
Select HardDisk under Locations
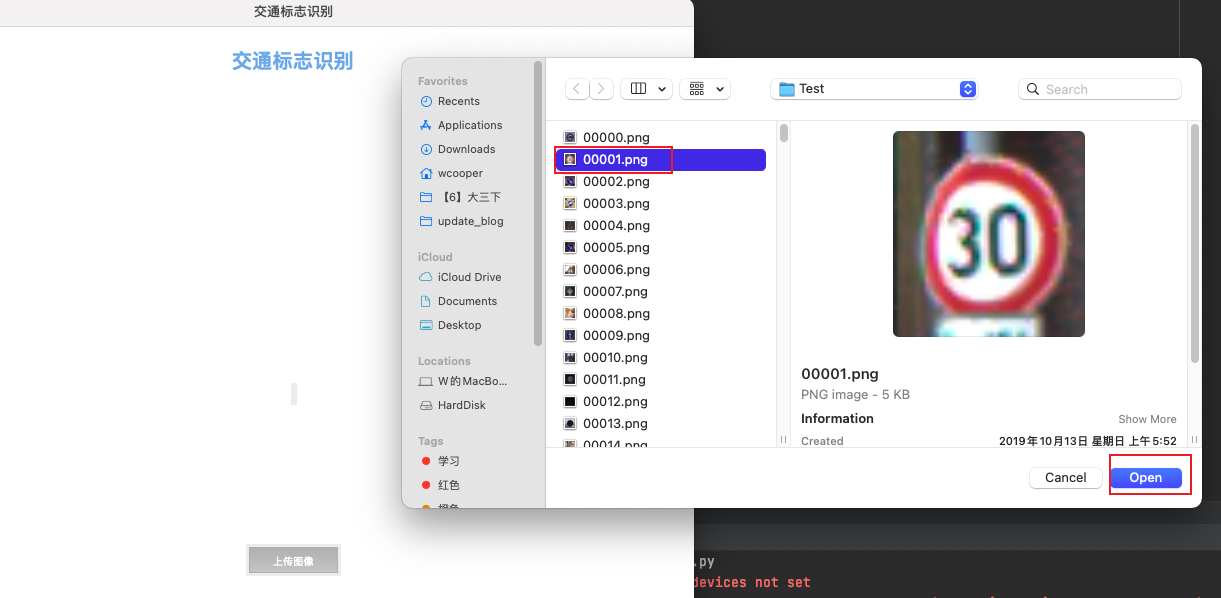tap(461, 405)
